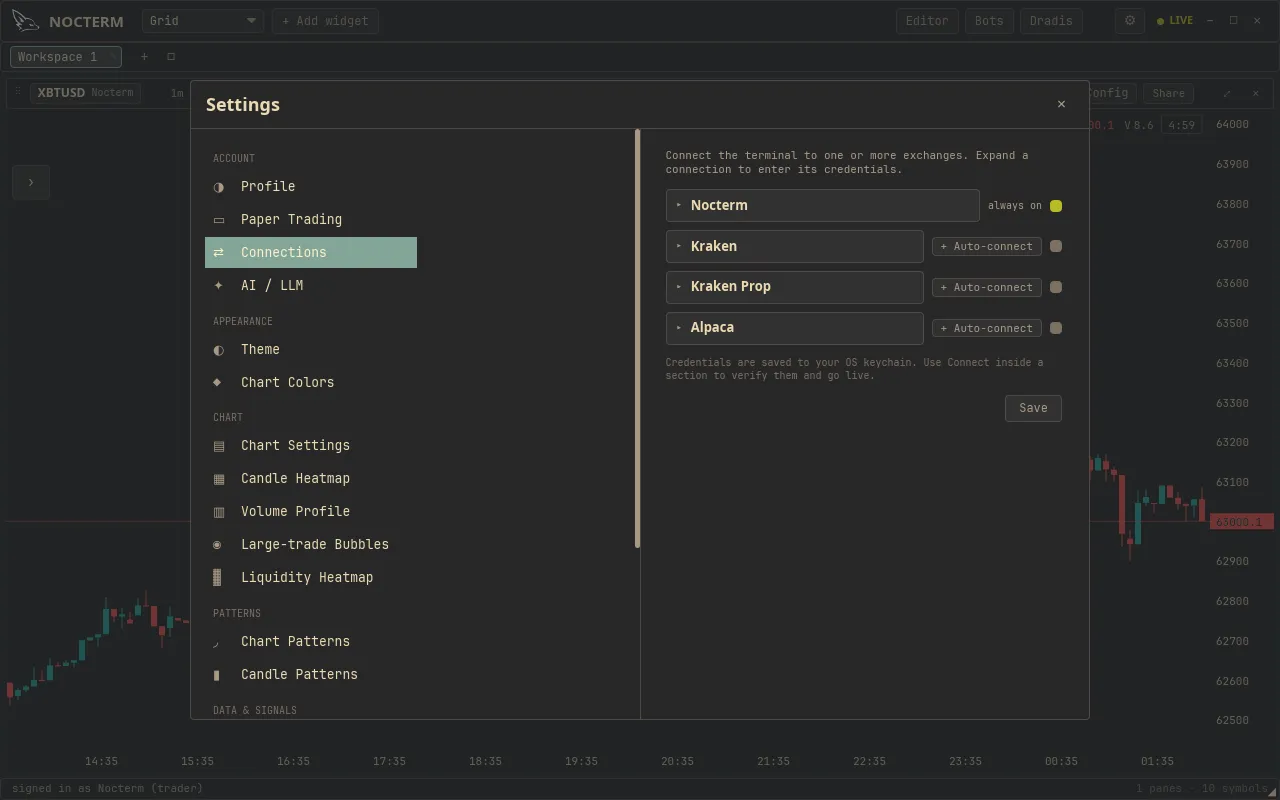Click the Theme half-circle icon
Image resolution: width=1280 pixels, height=800 pixels.
(x=219, y=350)
